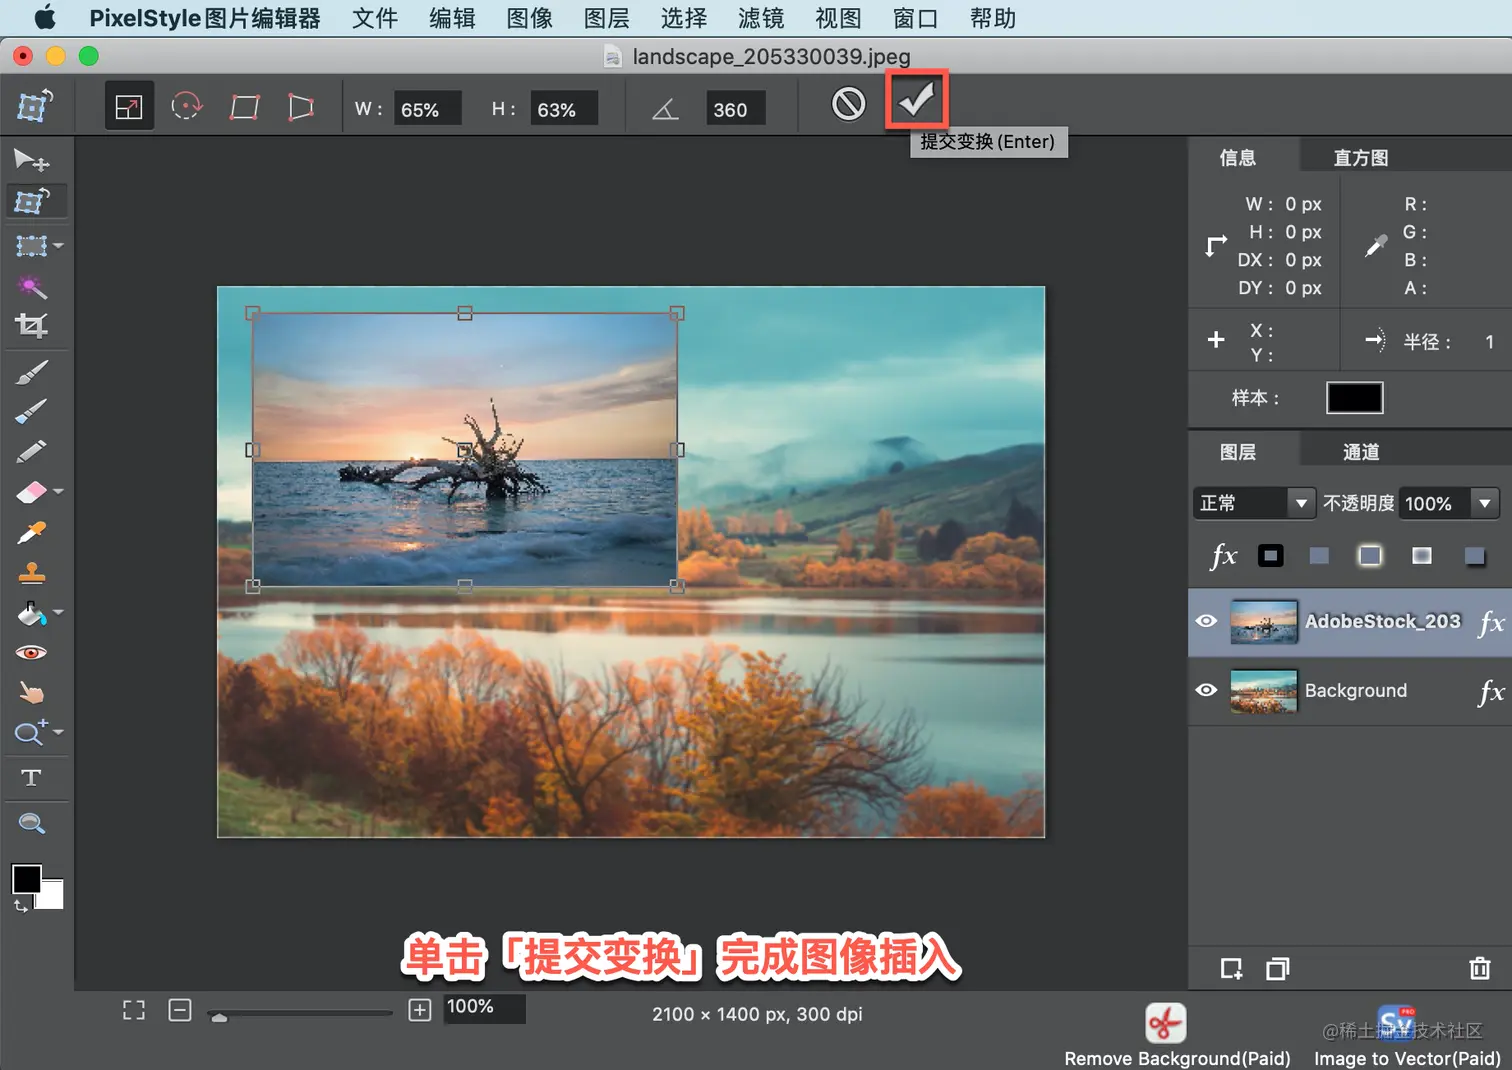Screen dimensions: 1512x1070
Task: Delete layer with the trash icon
Action: [x=1480, y=968]
